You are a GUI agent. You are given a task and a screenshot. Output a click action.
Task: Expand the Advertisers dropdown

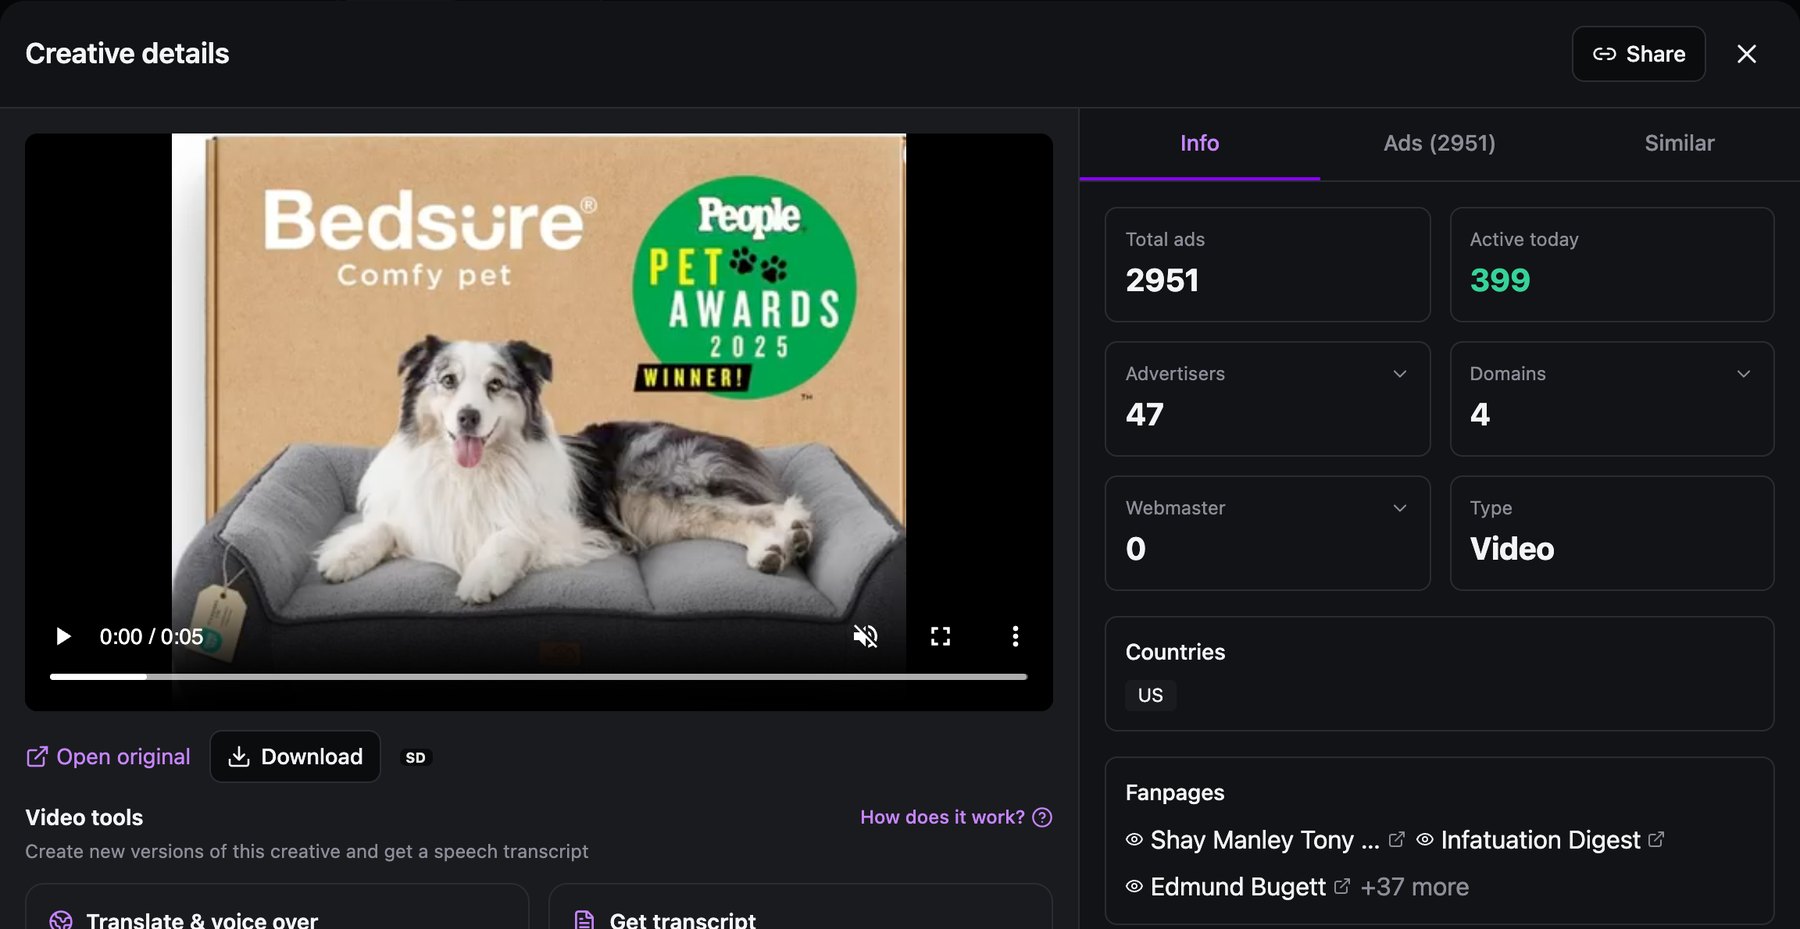pos(1400,374)
